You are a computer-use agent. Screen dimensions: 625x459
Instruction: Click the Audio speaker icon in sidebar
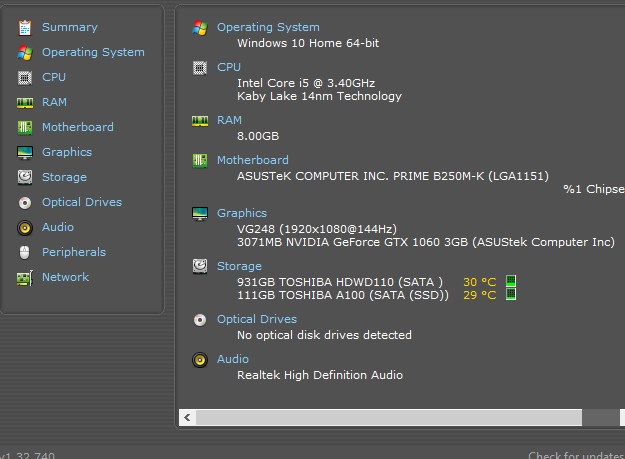coord(25,228)
